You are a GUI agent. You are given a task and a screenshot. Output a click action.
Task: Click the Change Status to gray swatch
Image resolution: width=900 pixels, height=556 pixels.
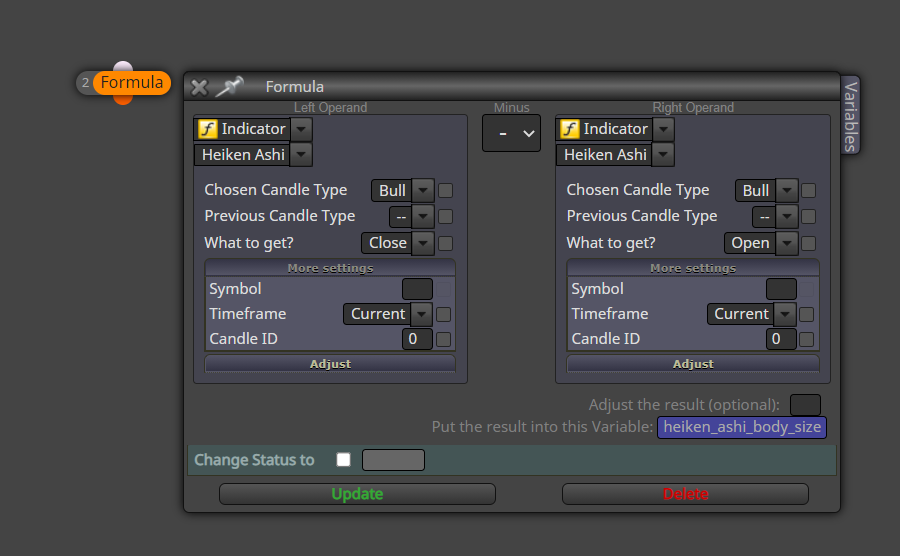point(393,460)
